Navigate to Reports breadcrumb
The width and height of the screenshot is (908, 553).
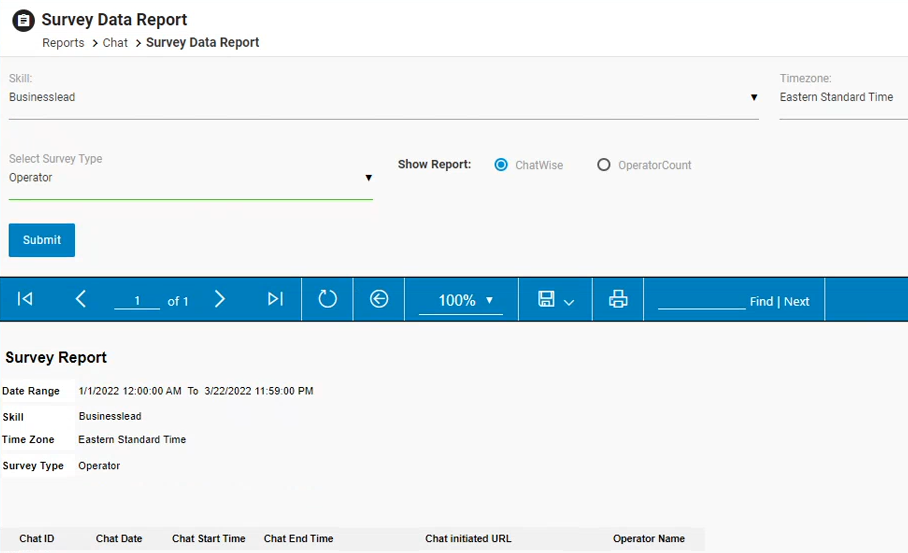click(x=63, y=43)
